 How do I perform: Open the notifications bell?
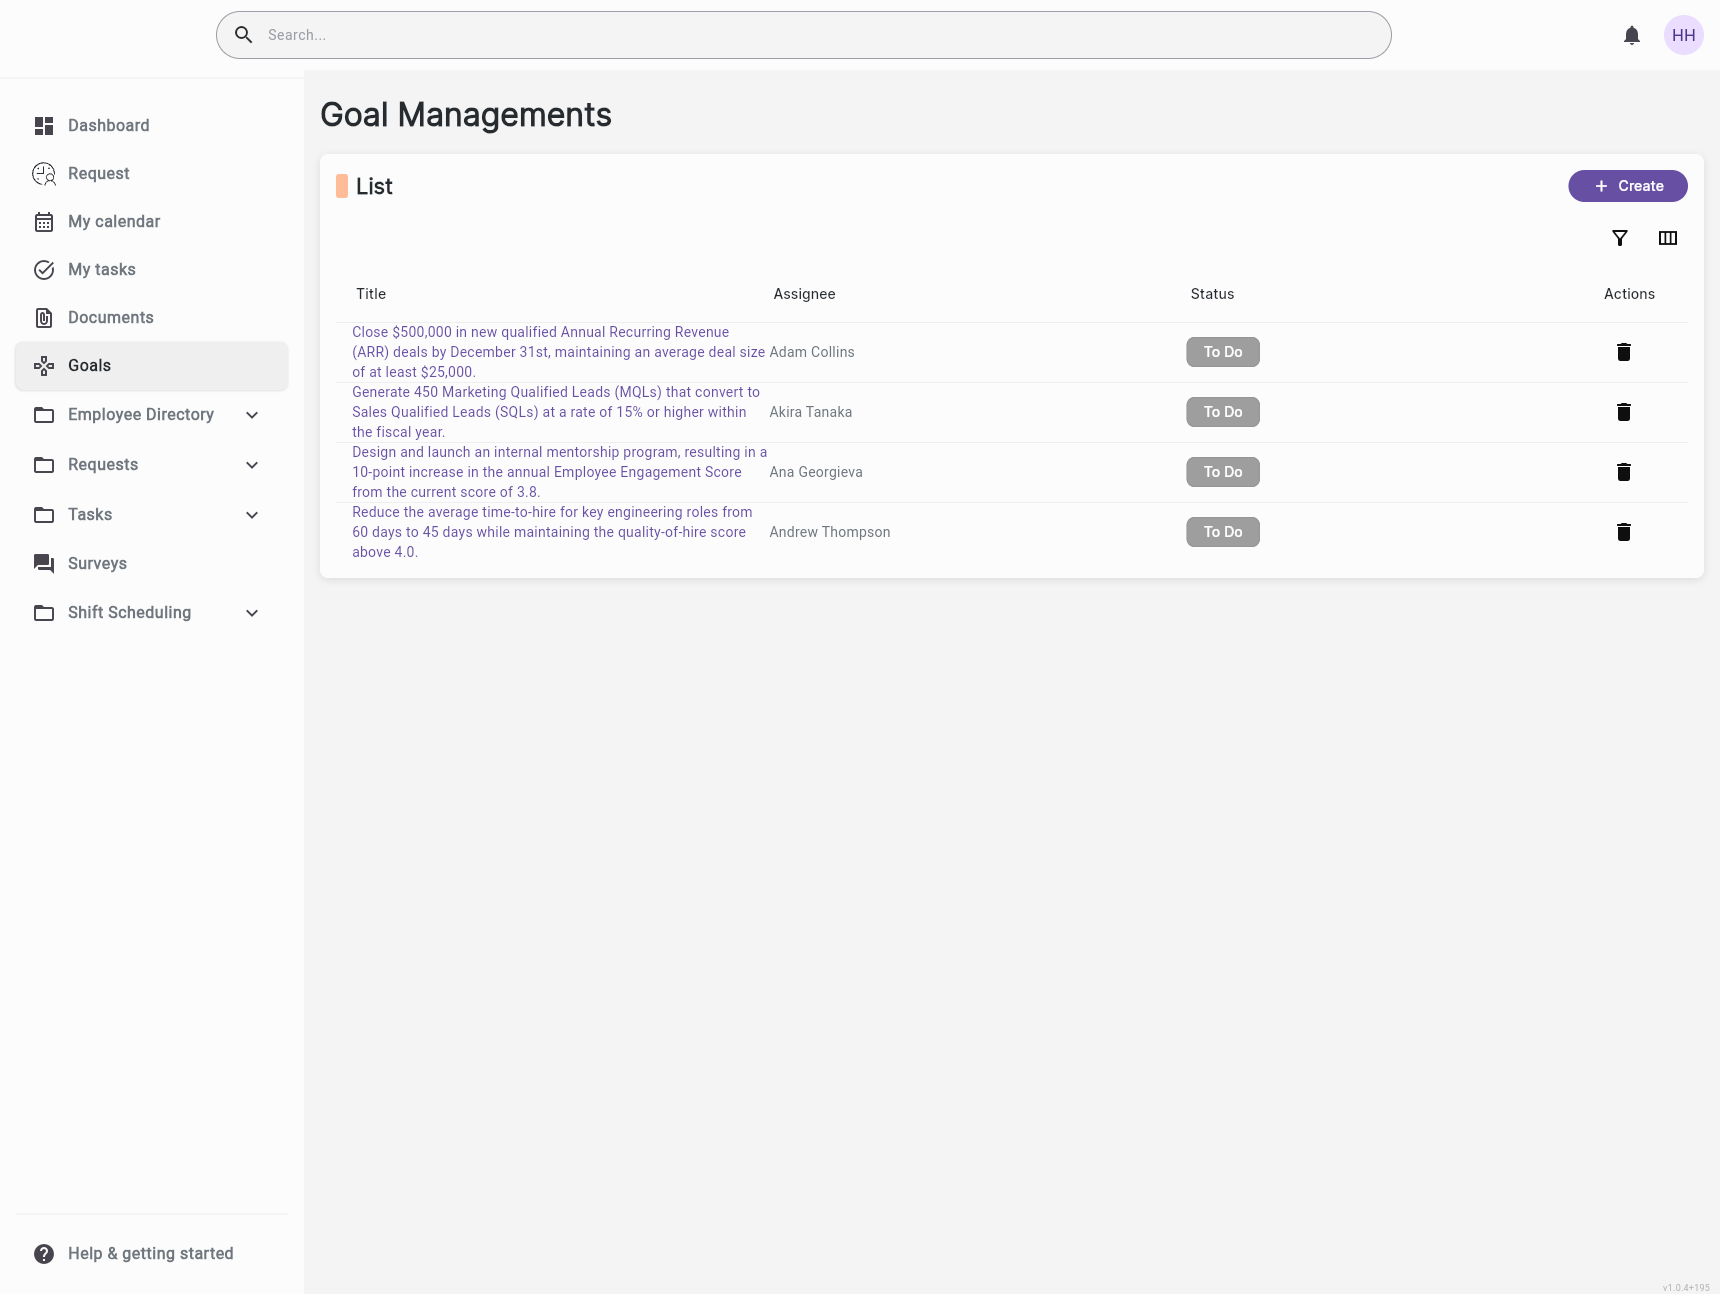coord(1631,36)
